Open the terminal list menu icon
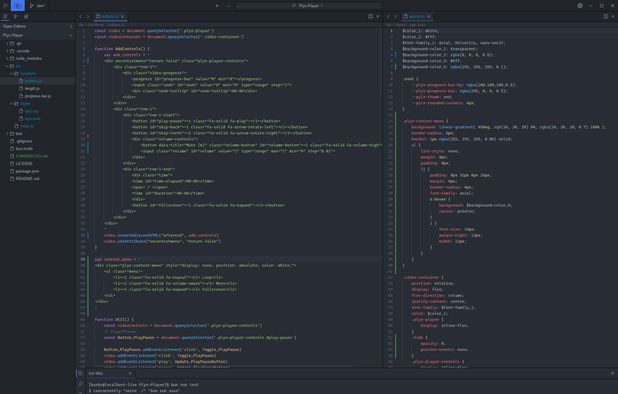Screen dimensions: 618x394 (80, 373)
